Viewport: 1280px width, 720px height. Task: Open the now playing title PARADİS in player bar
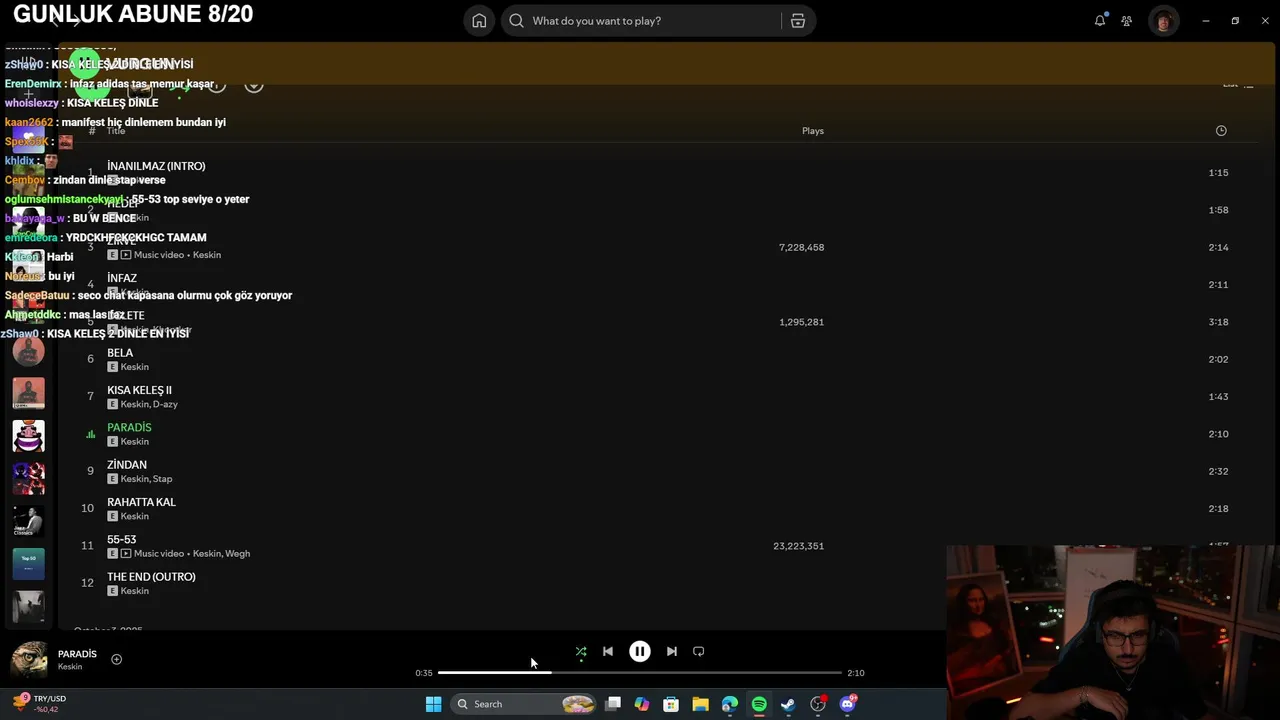click(x=77, y=654)
